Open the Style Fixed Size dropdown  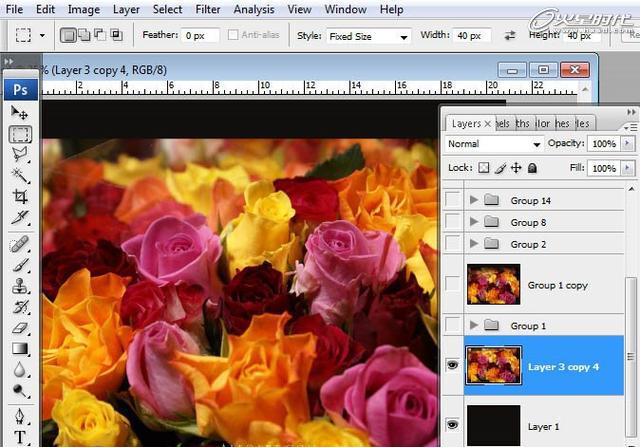click(x=368, y=36)
